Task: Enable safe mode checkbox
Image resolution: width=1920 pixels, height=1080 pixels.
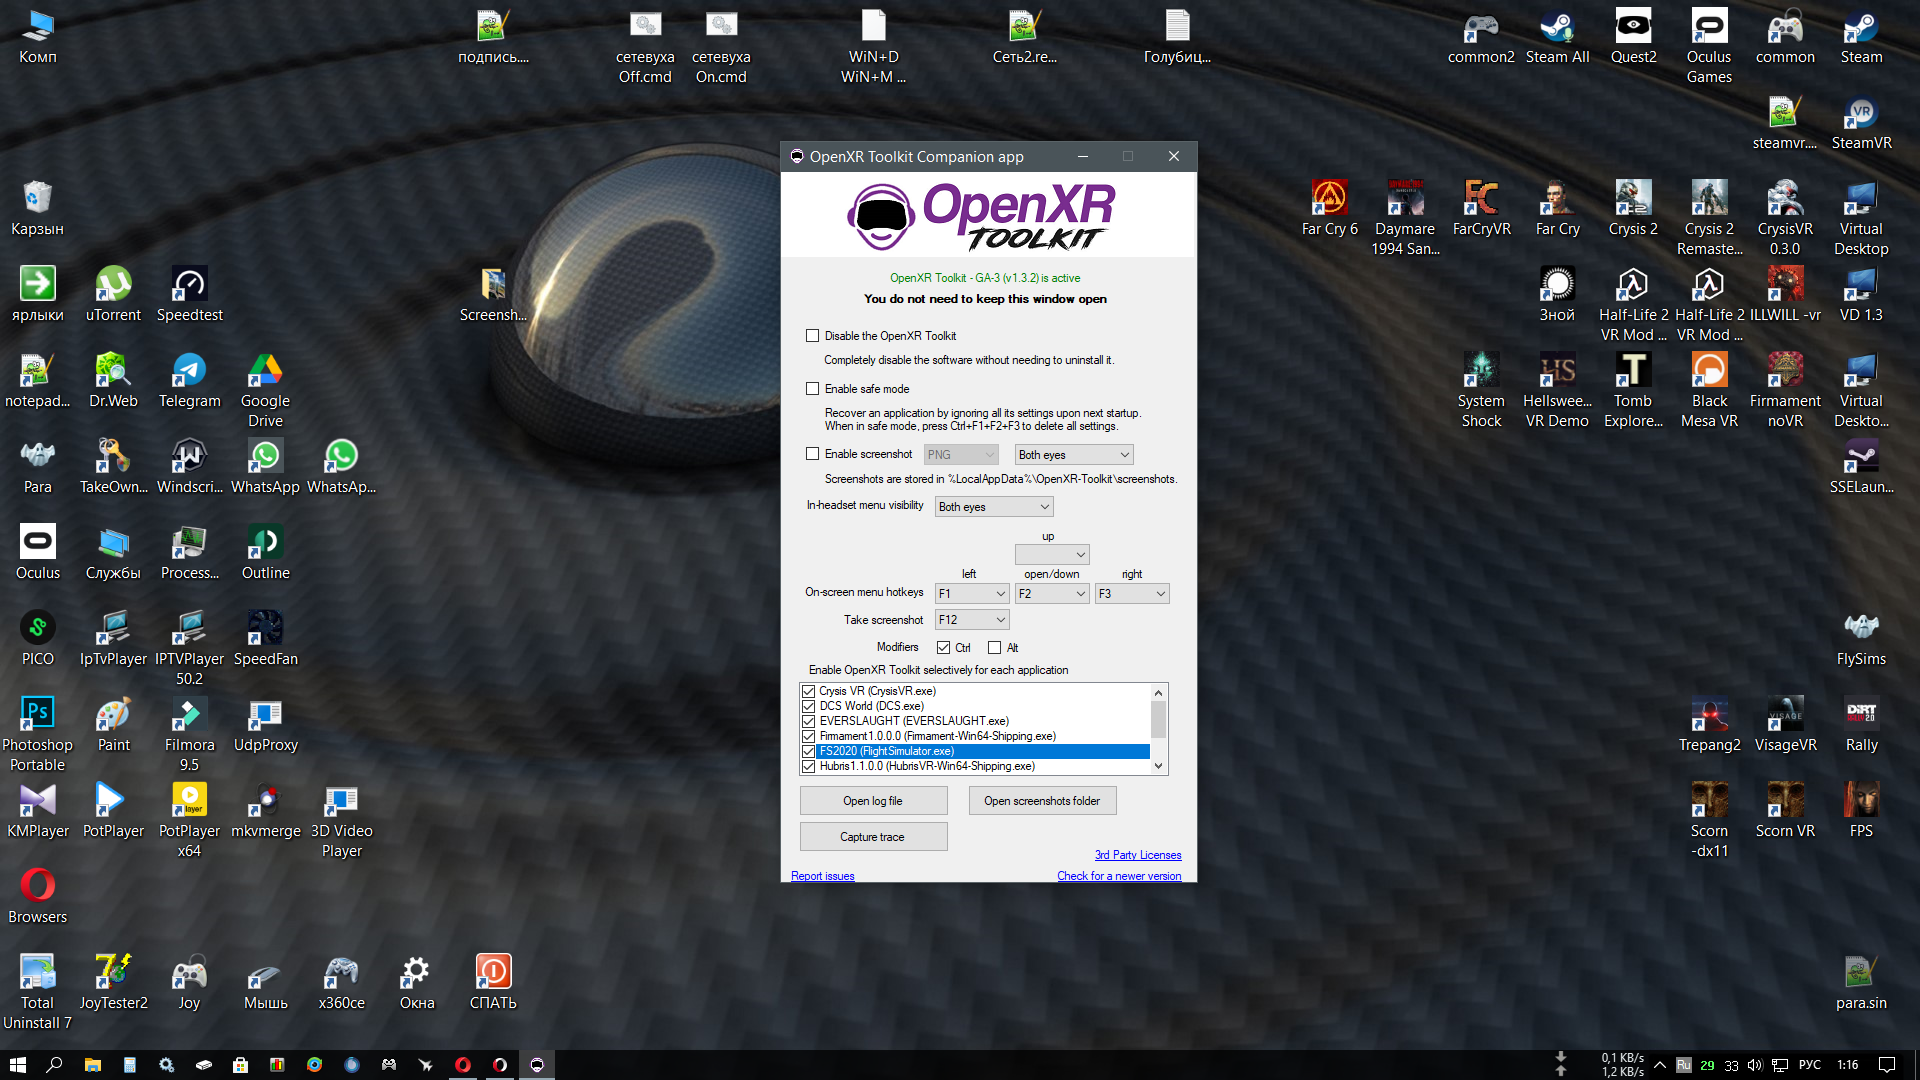Action: click(812, 389)
